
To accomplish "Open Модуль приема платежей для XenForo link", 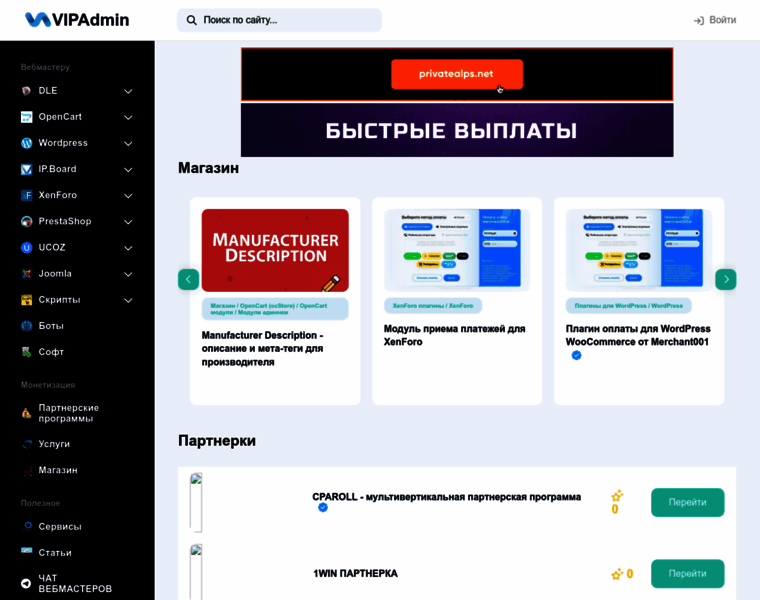I will pos(454,335).
